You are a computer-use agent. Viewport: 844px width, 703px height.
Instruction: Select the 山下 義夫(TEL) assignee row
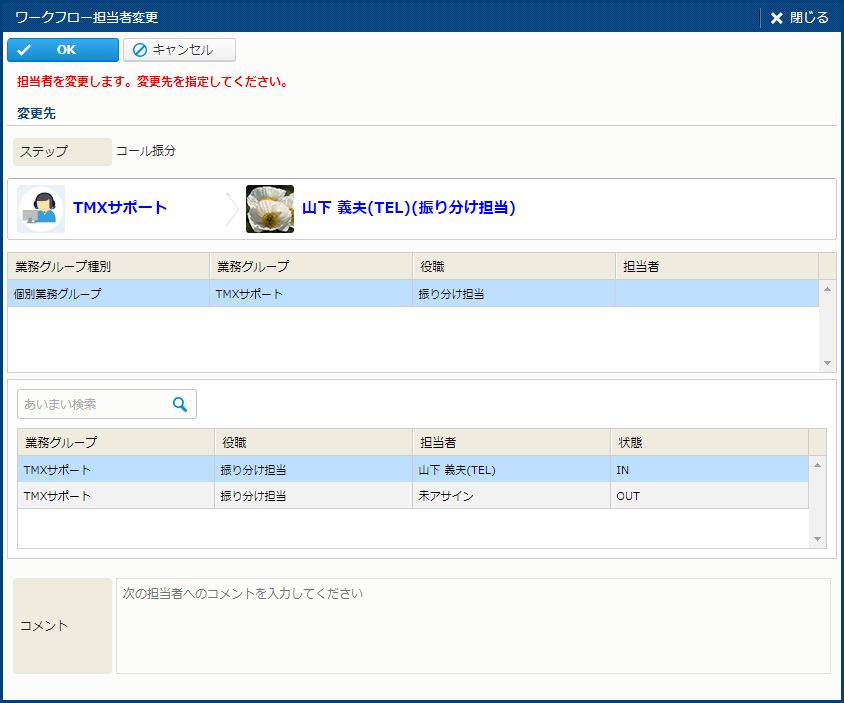tap(455, 470)
